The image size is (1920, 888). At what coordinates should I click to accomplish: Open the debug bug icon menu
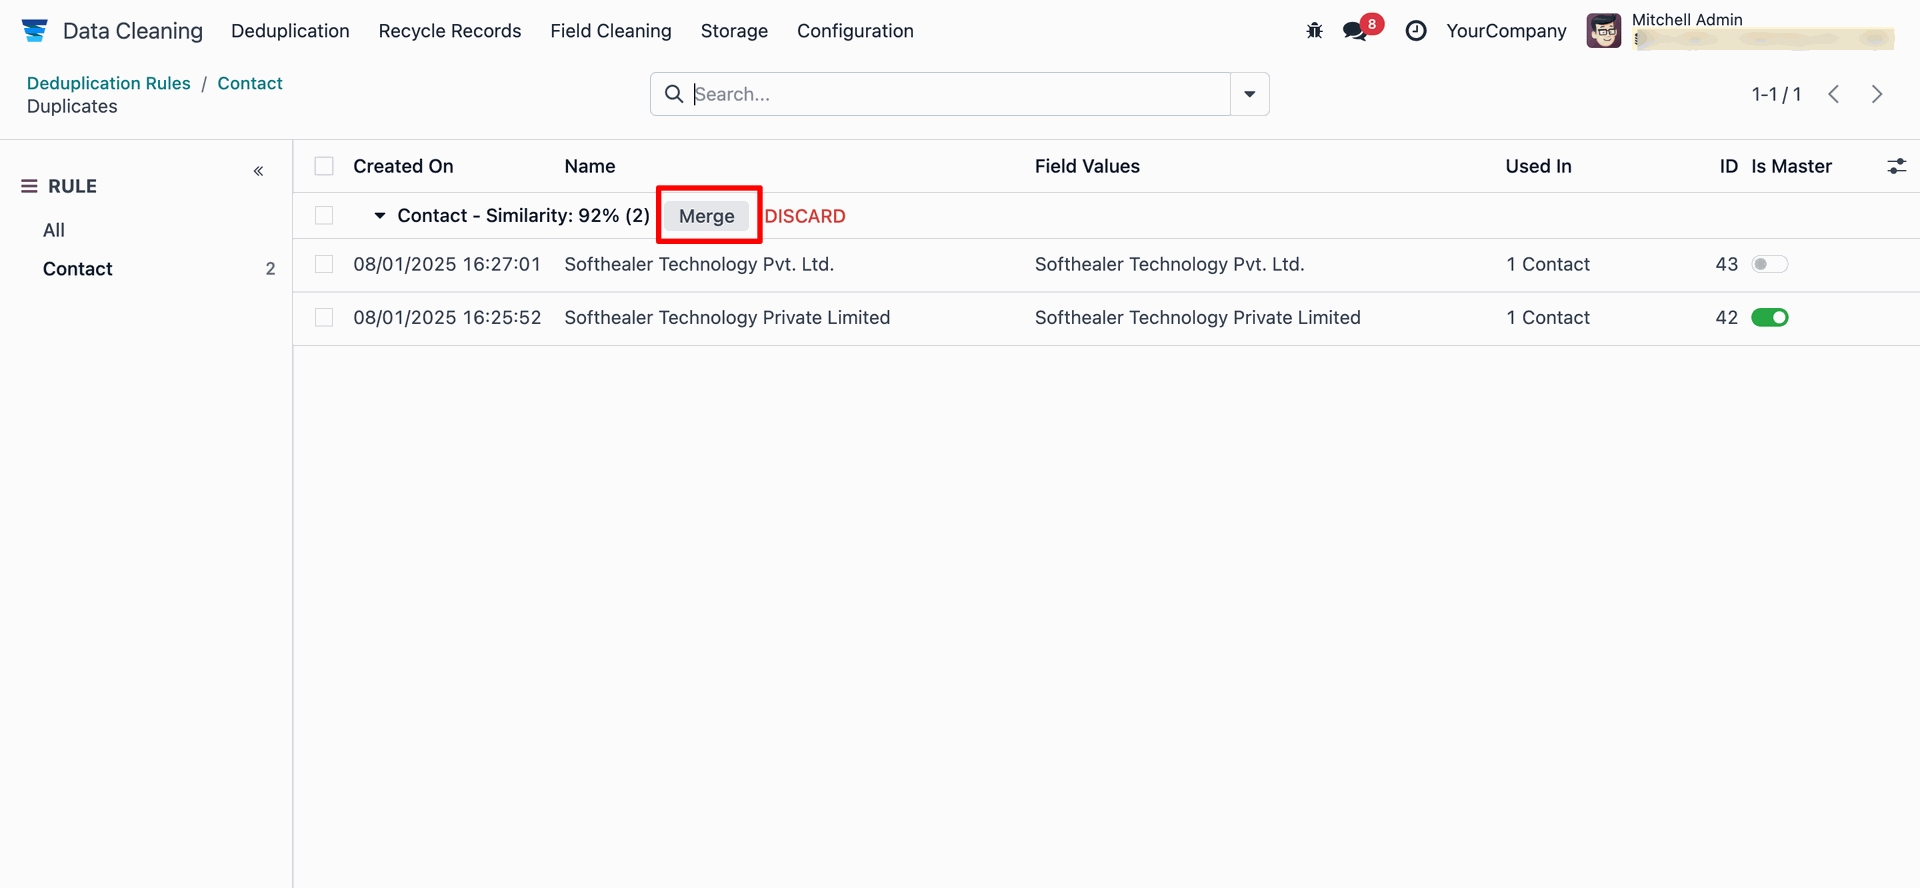click(1314, 31)
